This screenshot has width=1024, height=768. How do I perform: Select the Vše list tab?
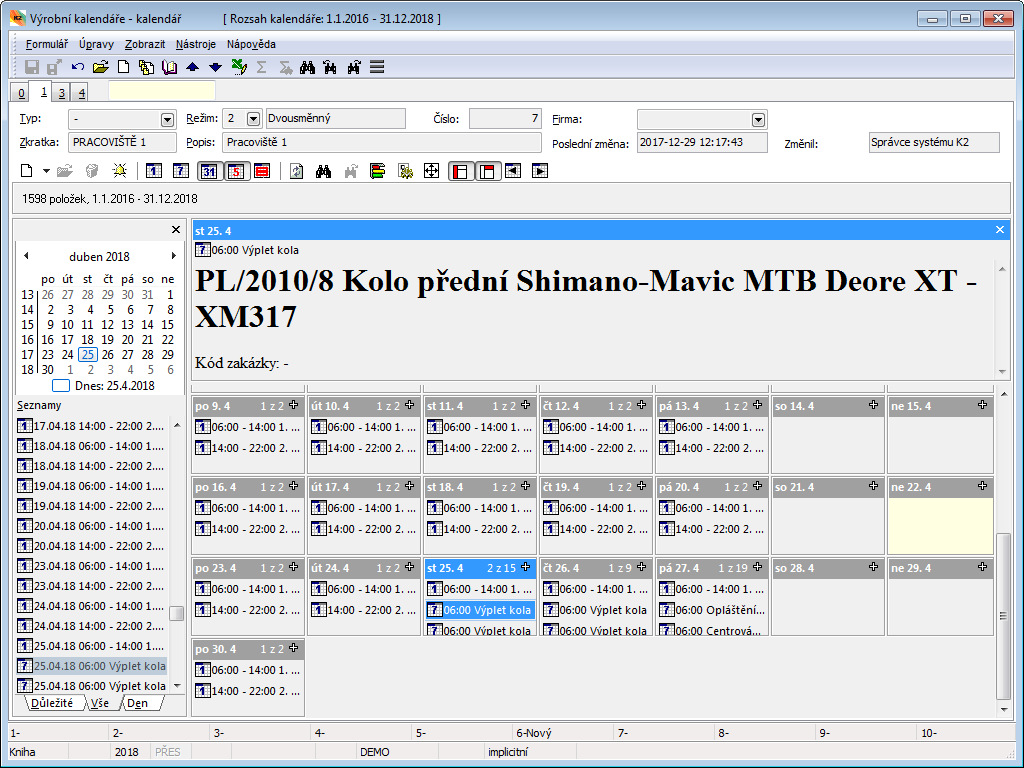pos(100,703)
